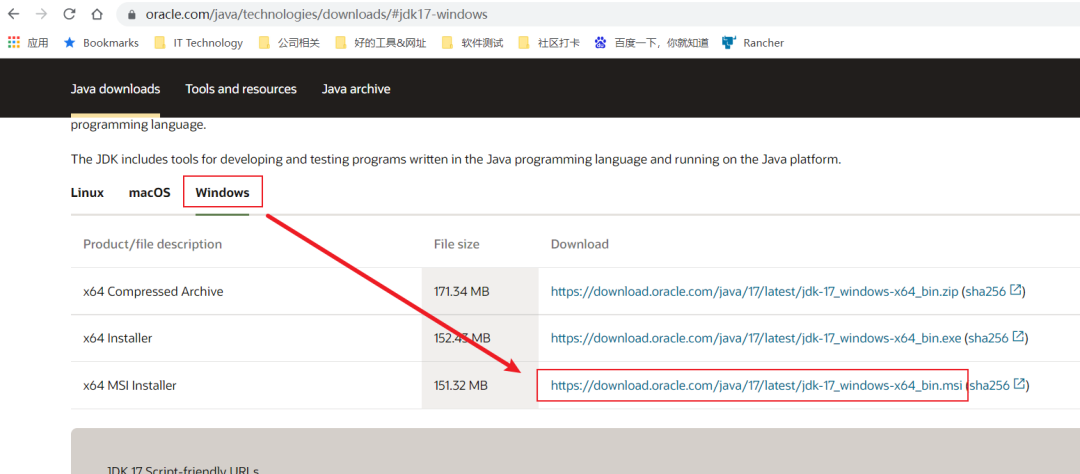Open the Rancher bookmark
1080x474 pixels.
753,43
